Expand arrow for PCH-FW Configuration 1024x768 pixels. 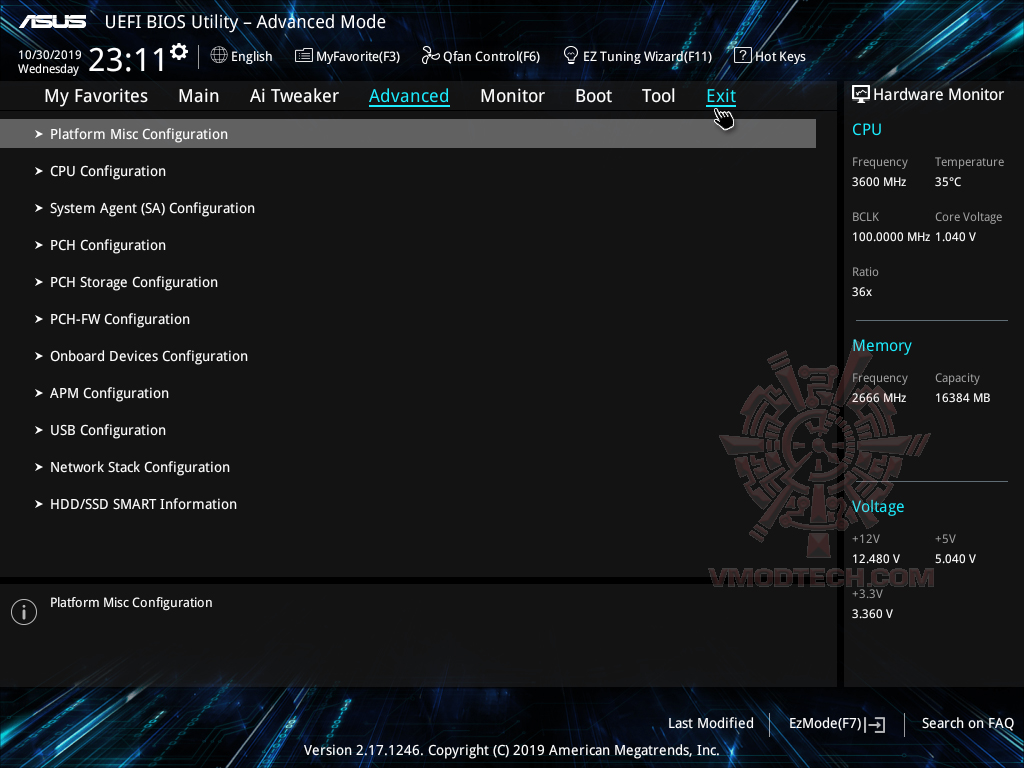click(x=39, y=319)
